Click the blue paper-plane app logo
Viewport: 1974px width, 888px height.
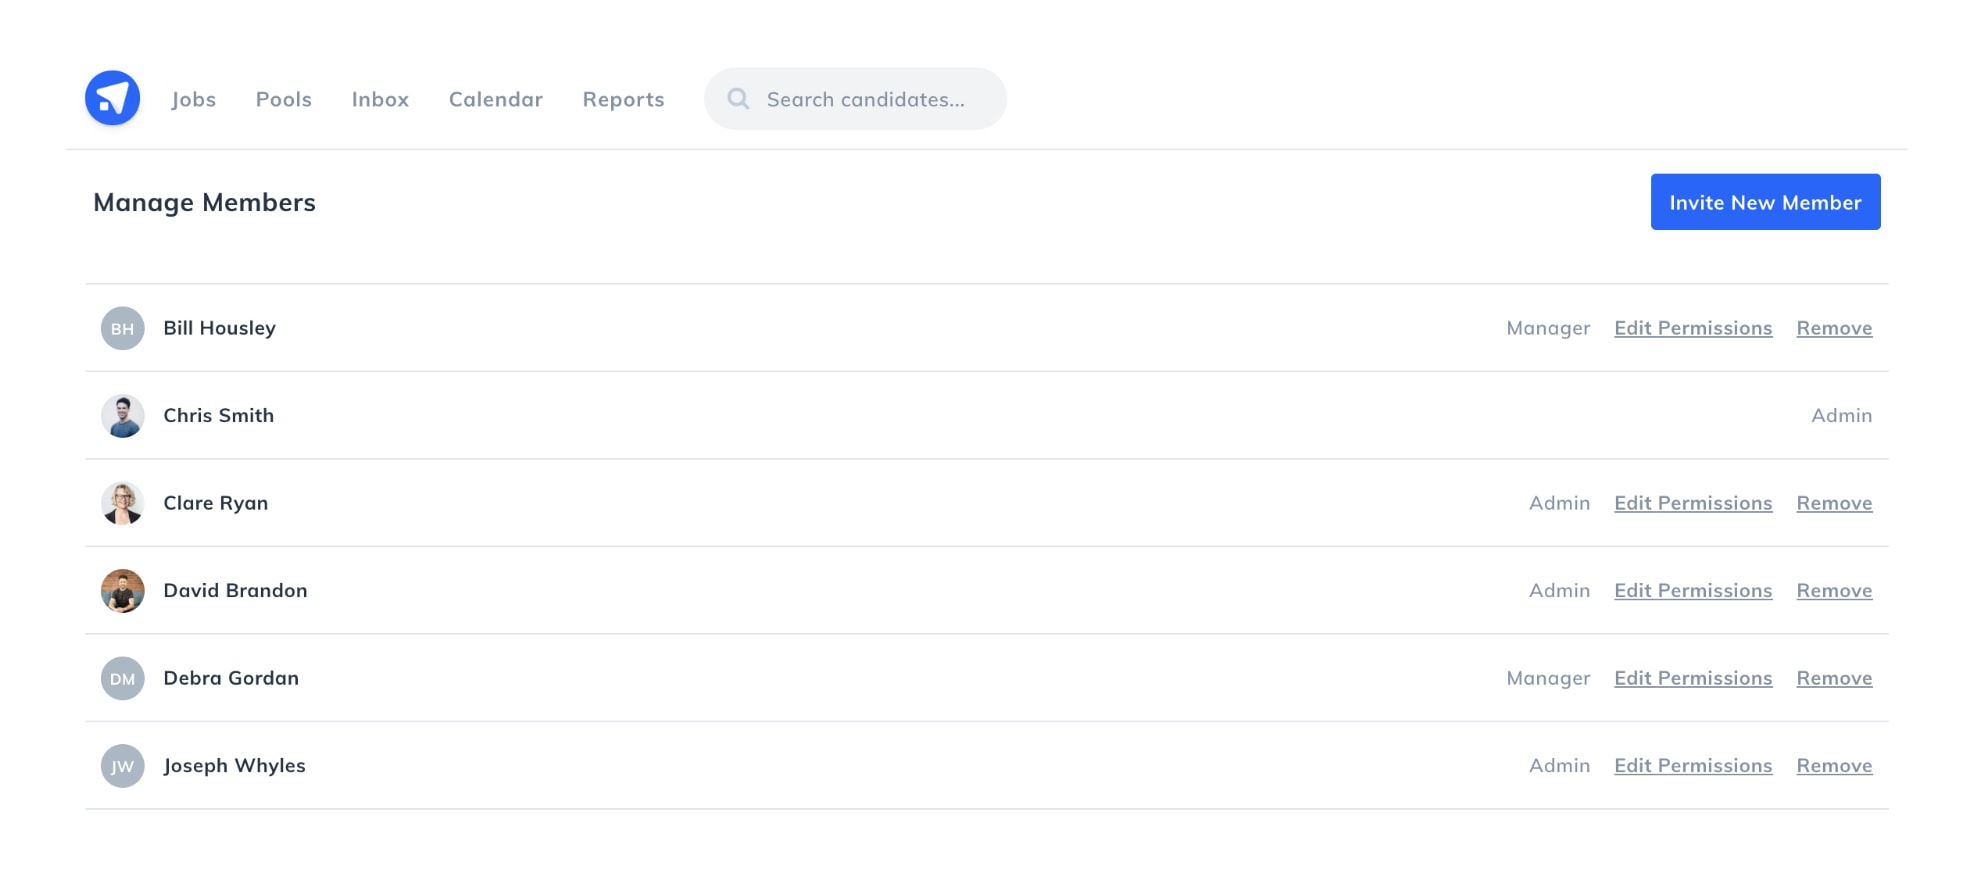point(112,98)
